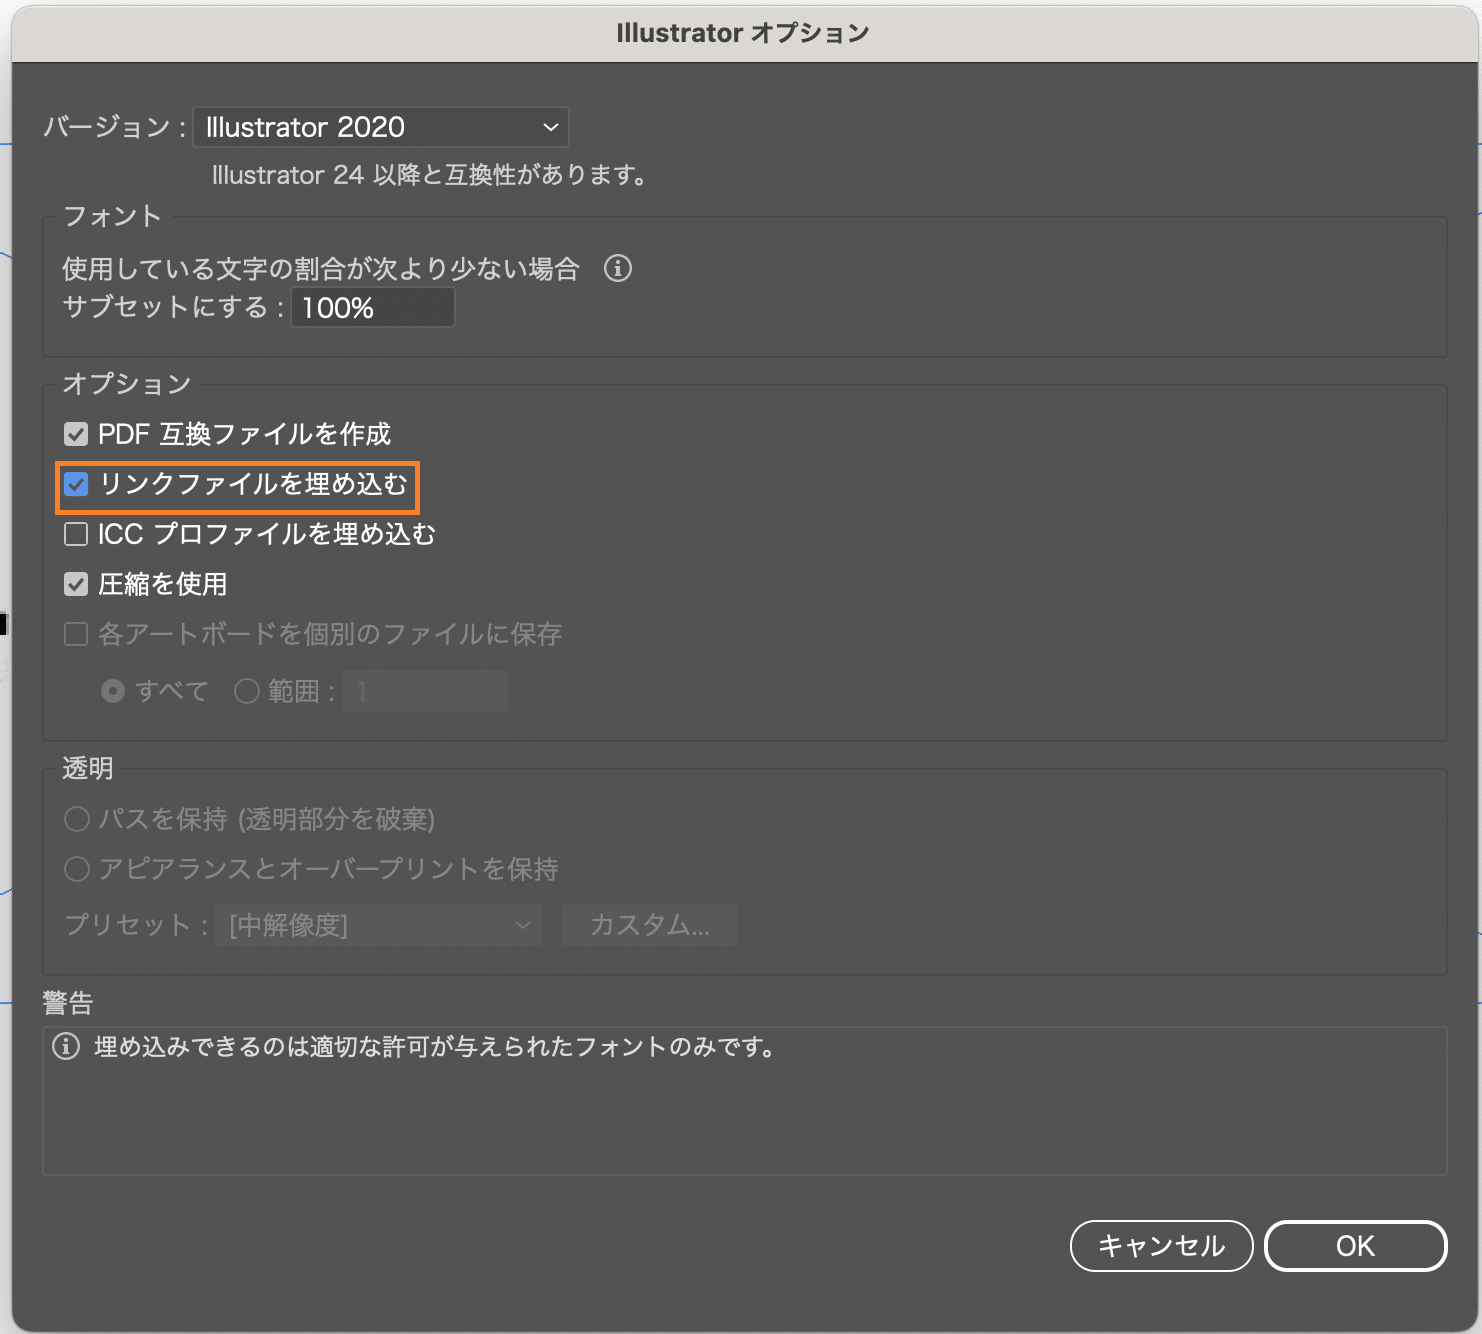Click the カスタム... button
The height and width of the screenshot is (1334, 1482).
point(650,925)
